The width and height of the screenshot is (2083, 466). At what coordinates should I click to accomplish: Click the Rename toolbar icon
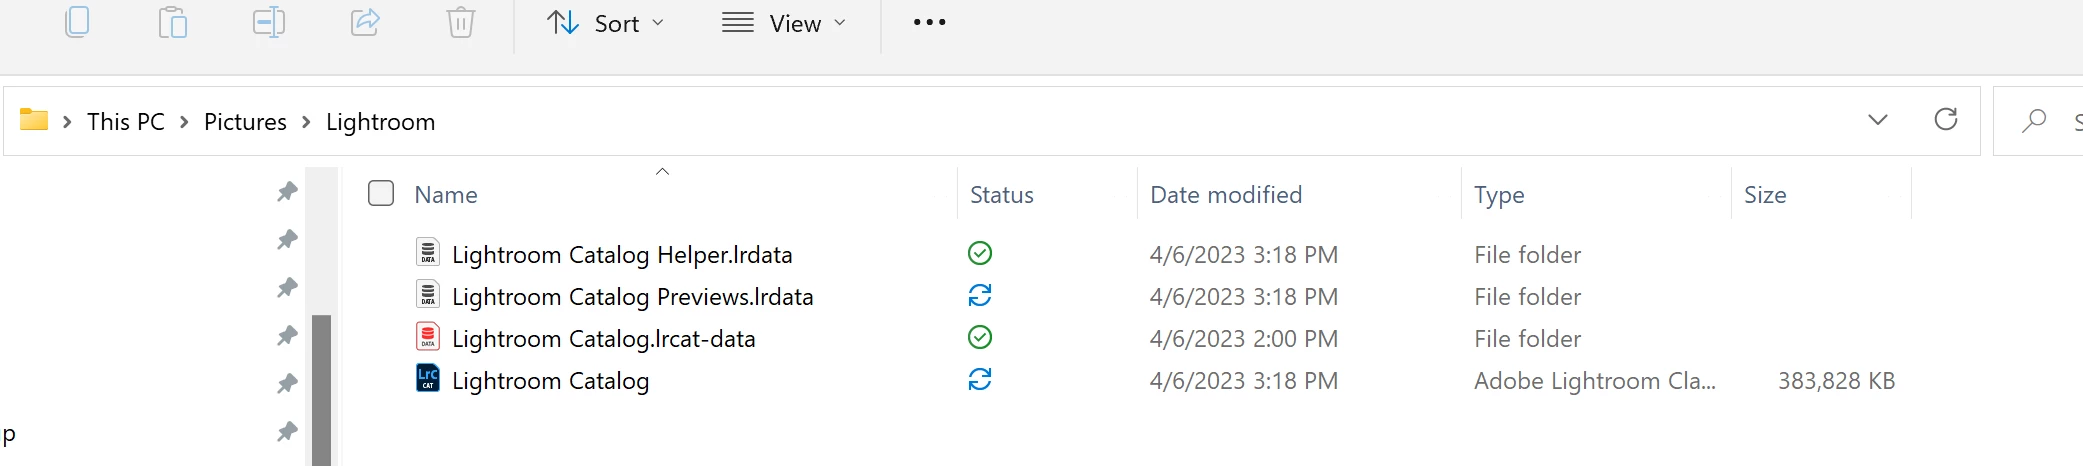(269, 21)
